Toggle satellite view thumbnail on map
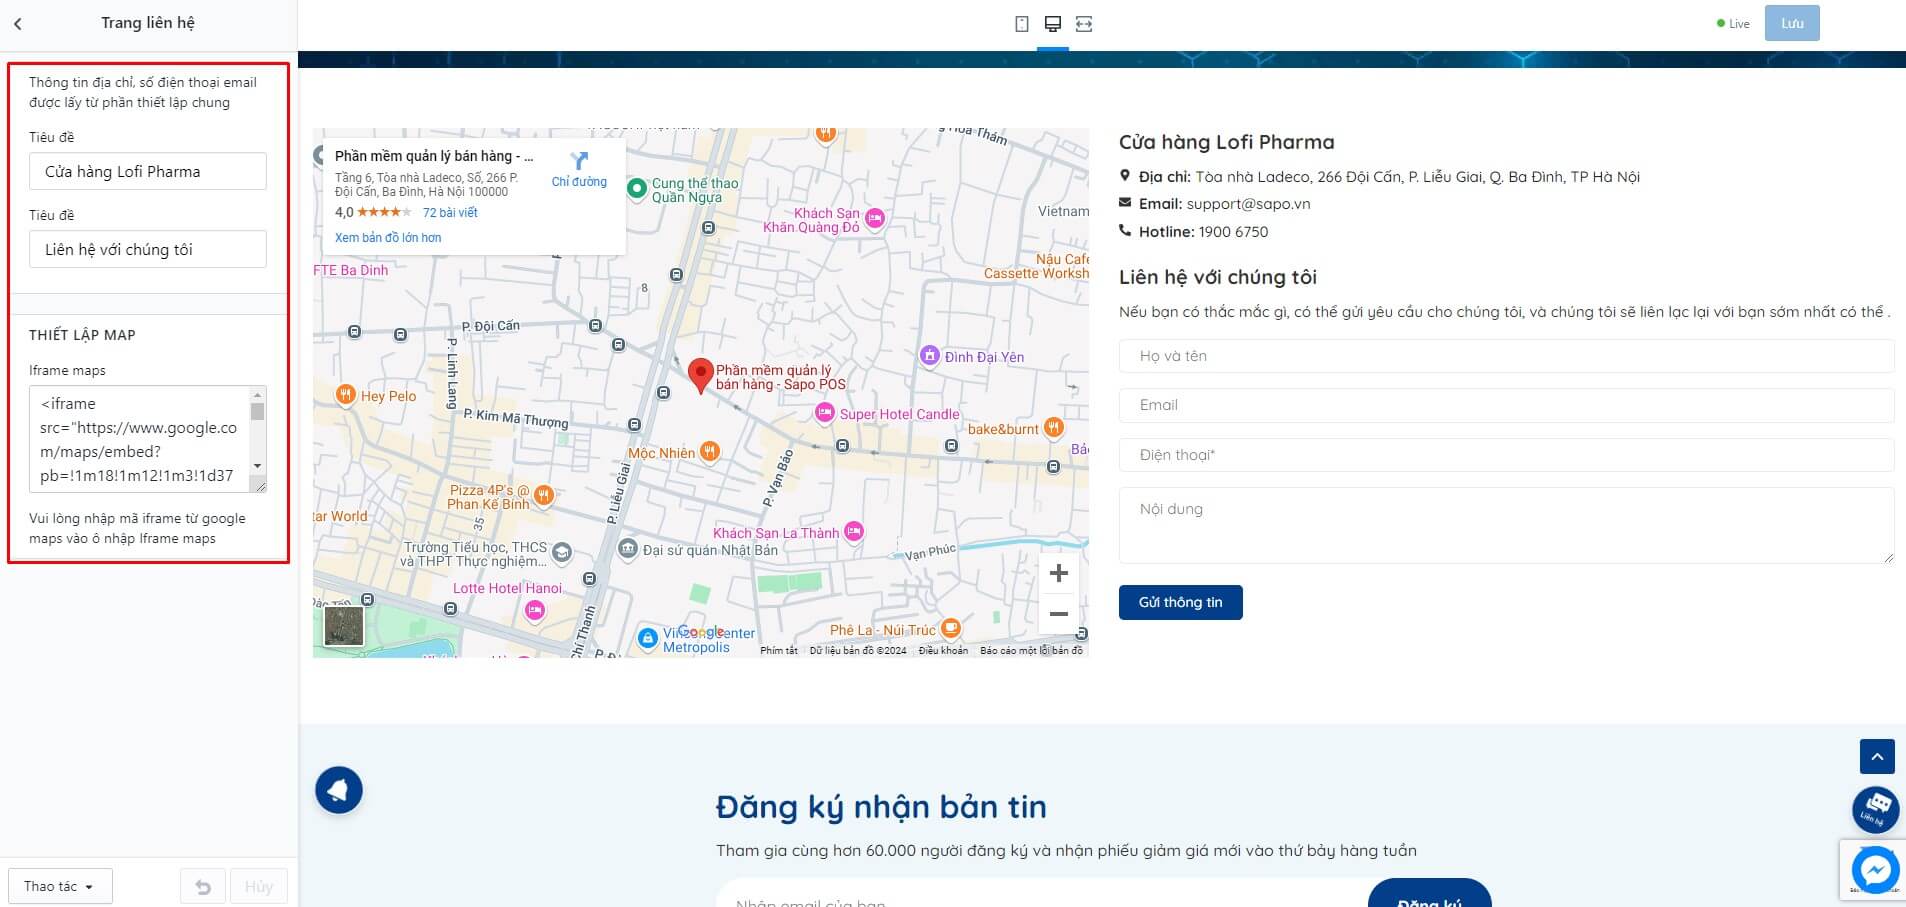This screenshot has height=907, width=1906. click(344, 626)
